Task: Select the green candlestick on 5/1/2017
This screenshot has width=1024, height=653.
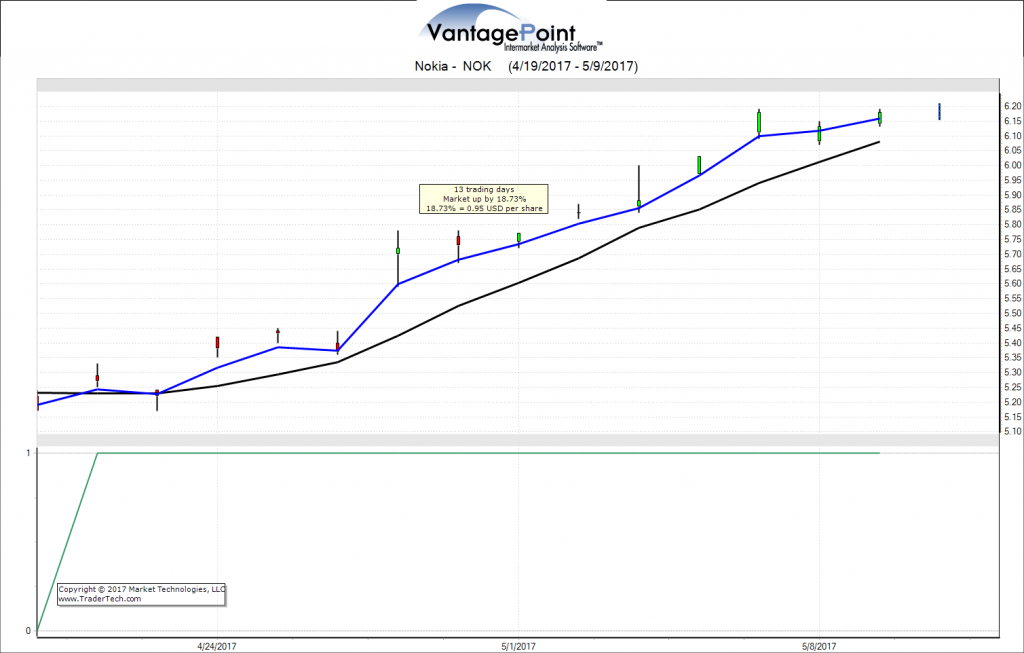Action: pyautogui.click(x=519, y=239)
